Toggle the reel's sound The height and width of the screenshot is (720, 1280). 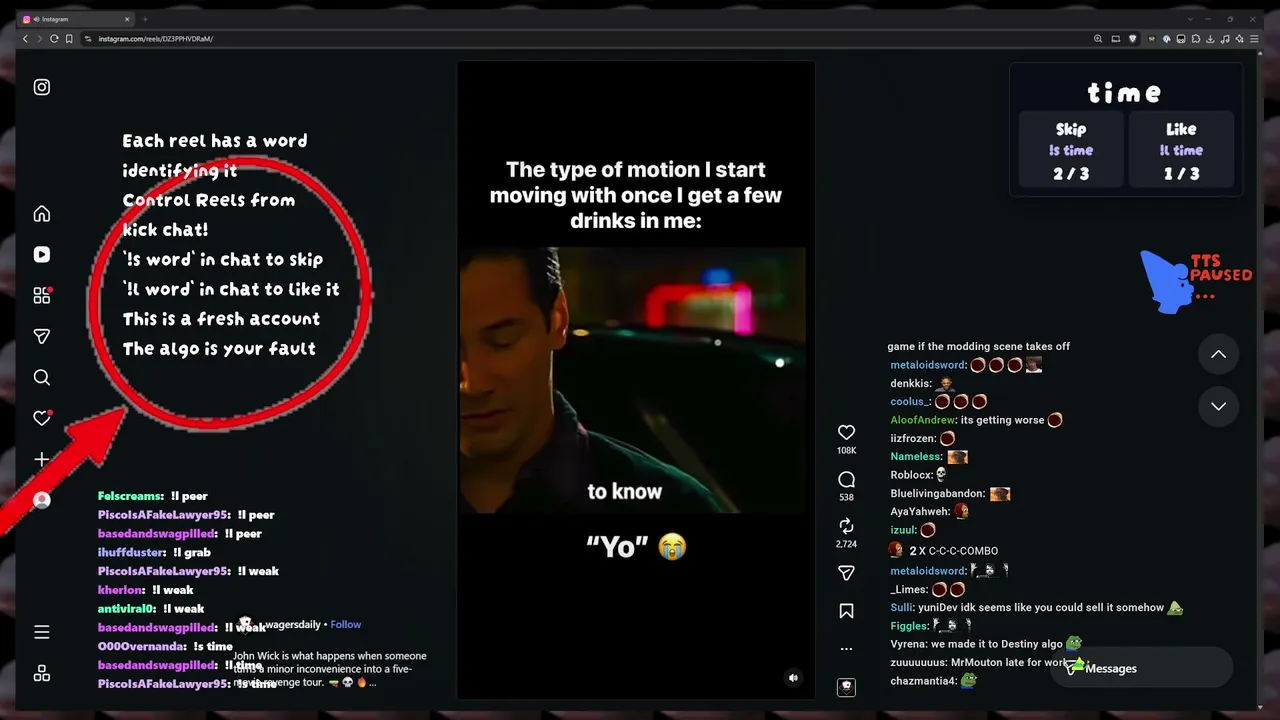tap(793, 677)
